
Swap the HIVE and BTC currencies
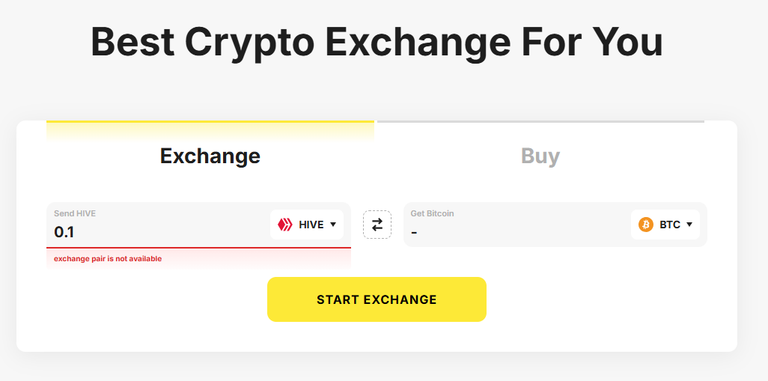click(x=377, y=225)
